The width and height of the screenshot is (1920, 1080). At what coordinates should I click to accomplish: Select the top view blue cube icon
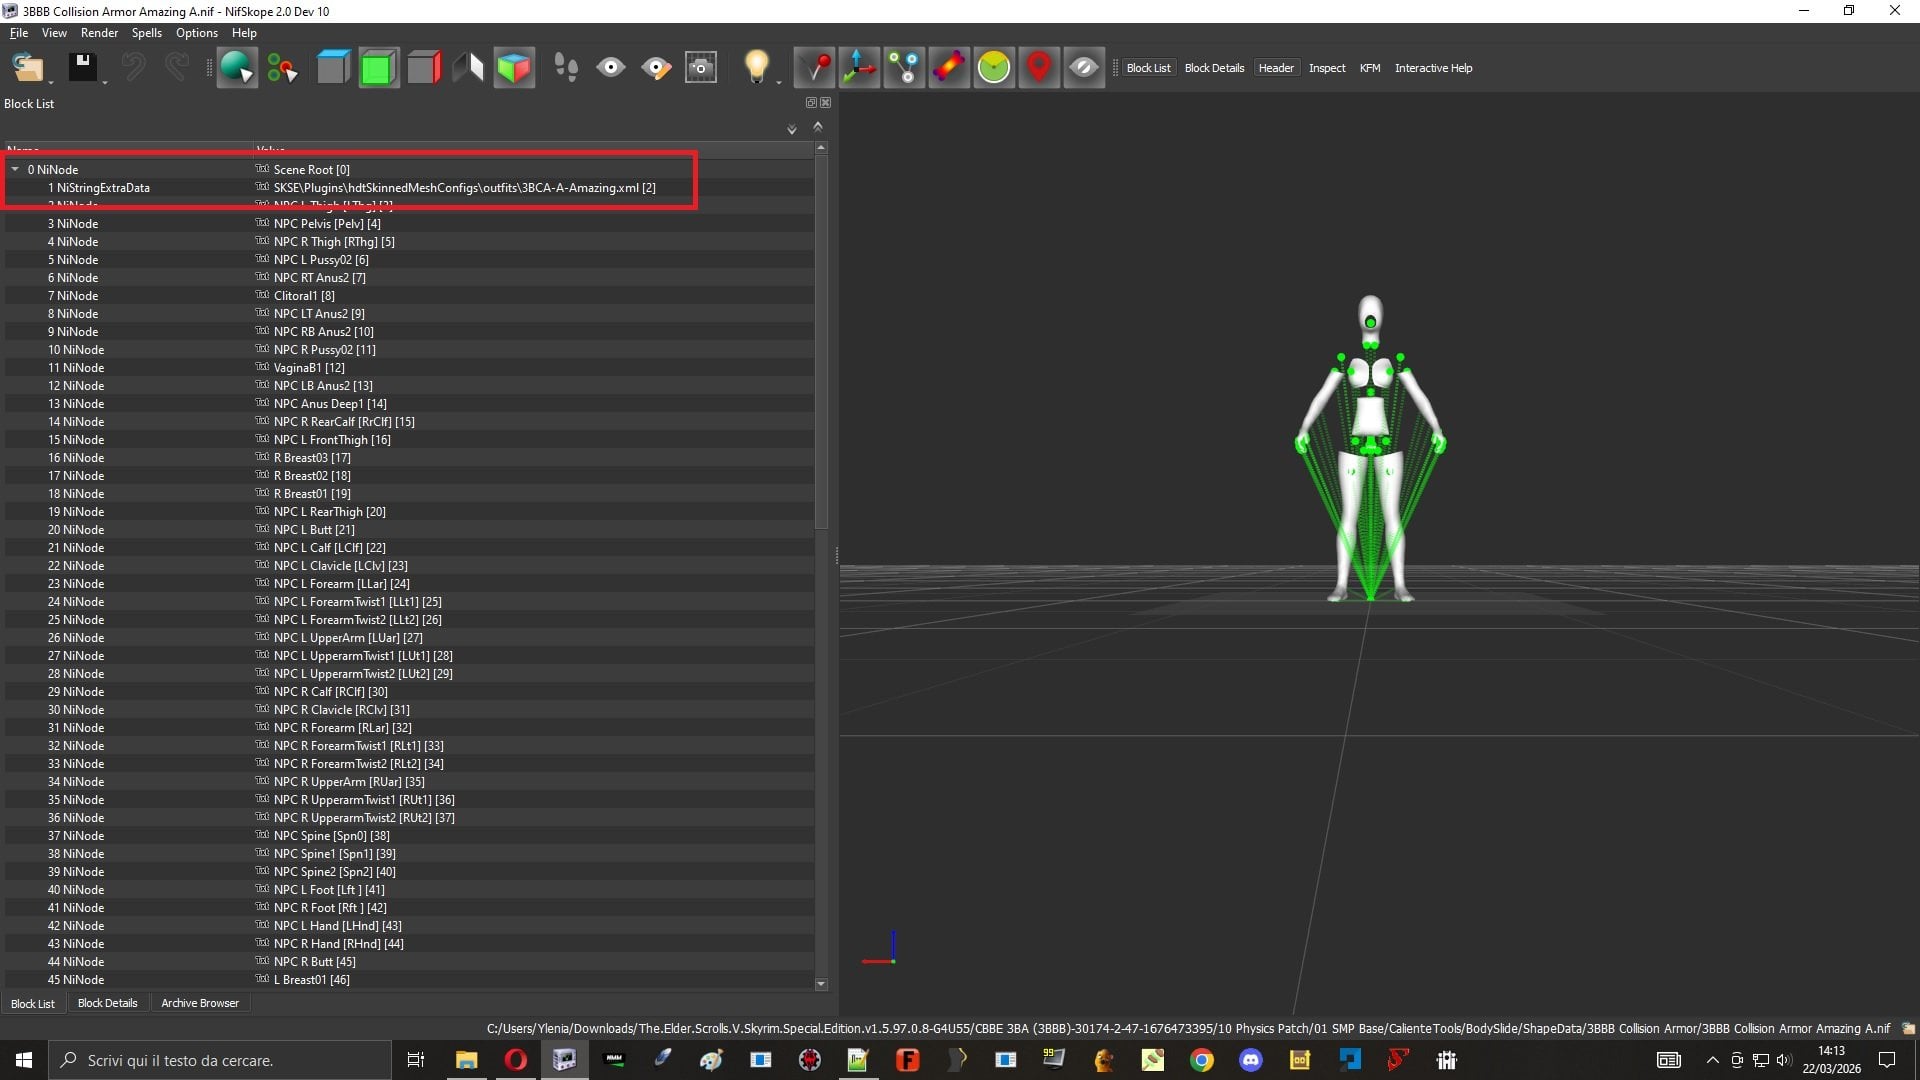(333, 68)
